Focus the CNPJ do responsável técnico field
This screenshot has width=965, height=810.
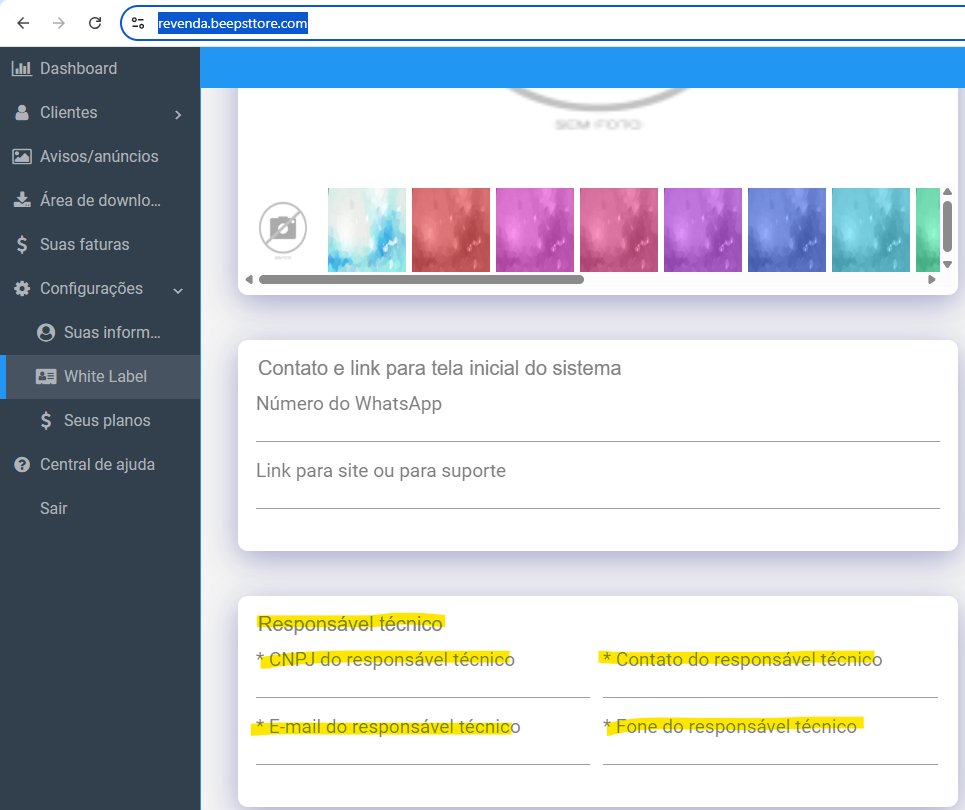click(x=423, y=684)
